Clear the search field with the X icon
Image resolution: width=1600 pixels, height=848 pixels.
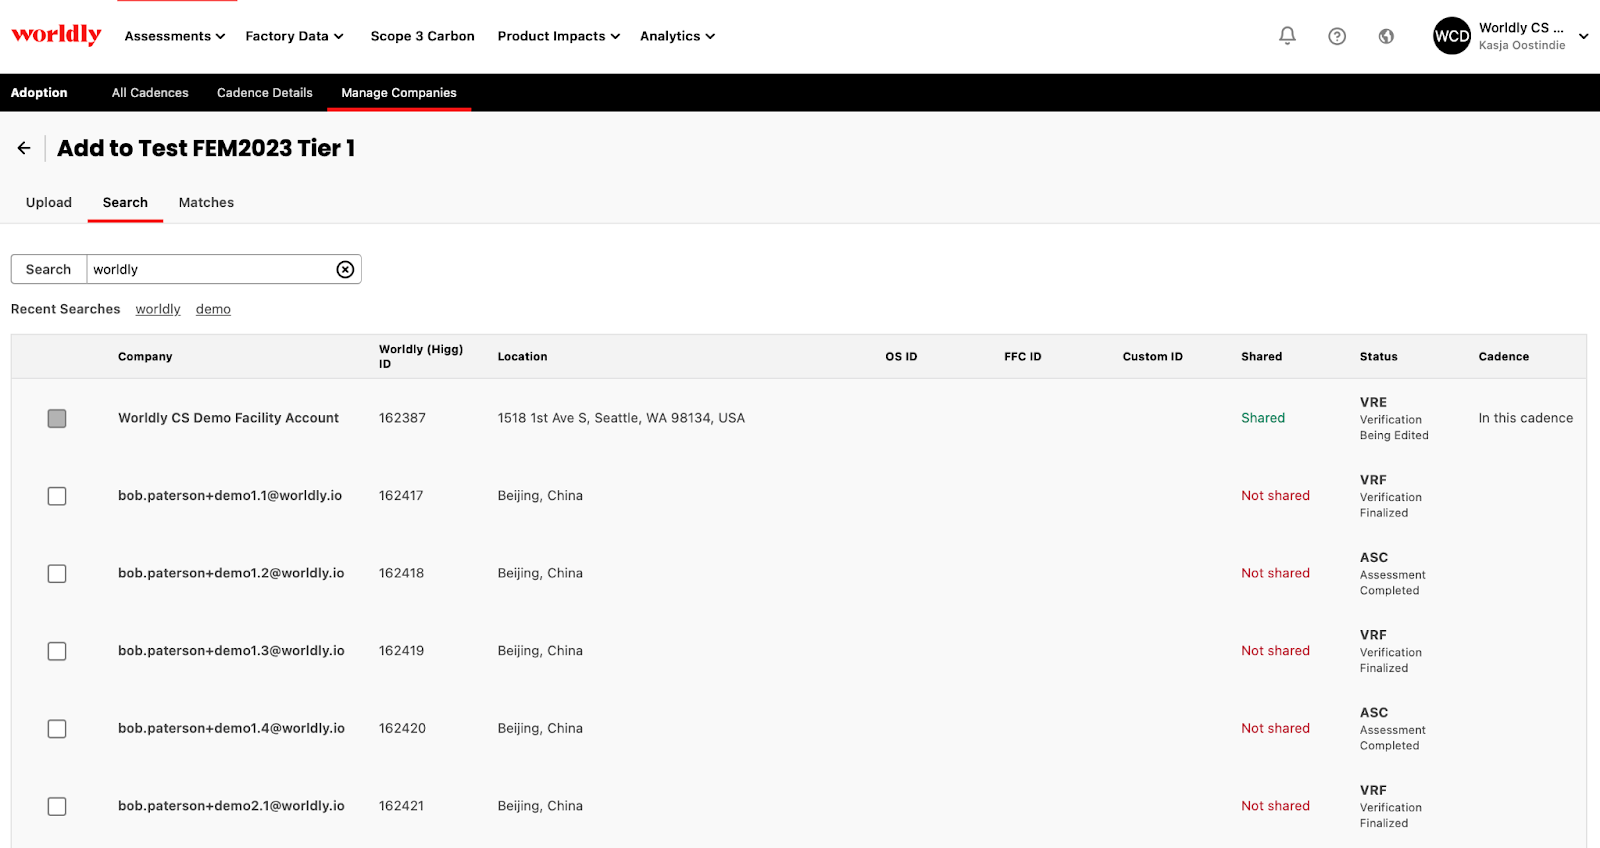(x=345, y=269)
